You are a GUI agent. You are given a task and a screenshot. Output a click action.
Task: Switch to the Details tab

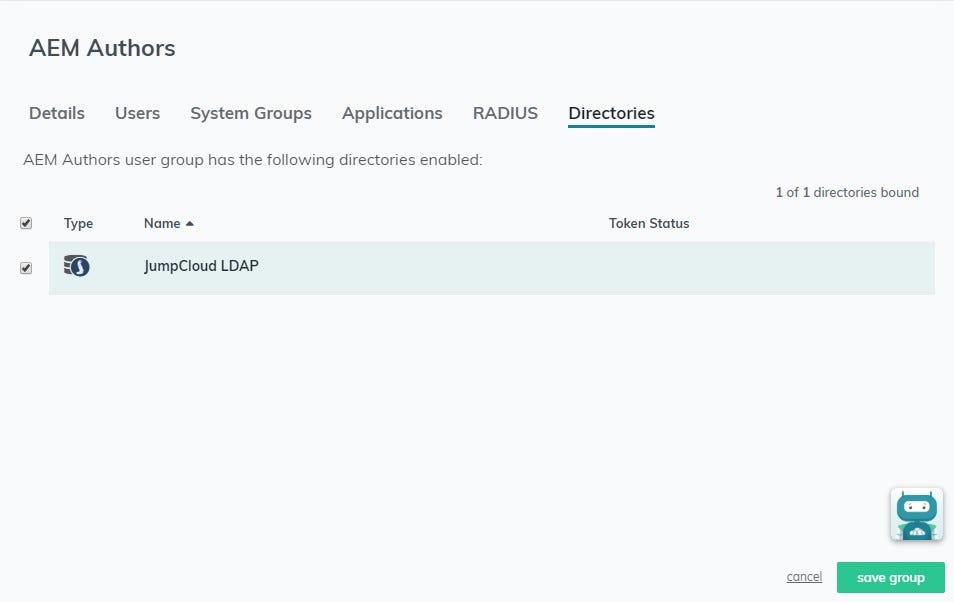(x=56, y=113)
